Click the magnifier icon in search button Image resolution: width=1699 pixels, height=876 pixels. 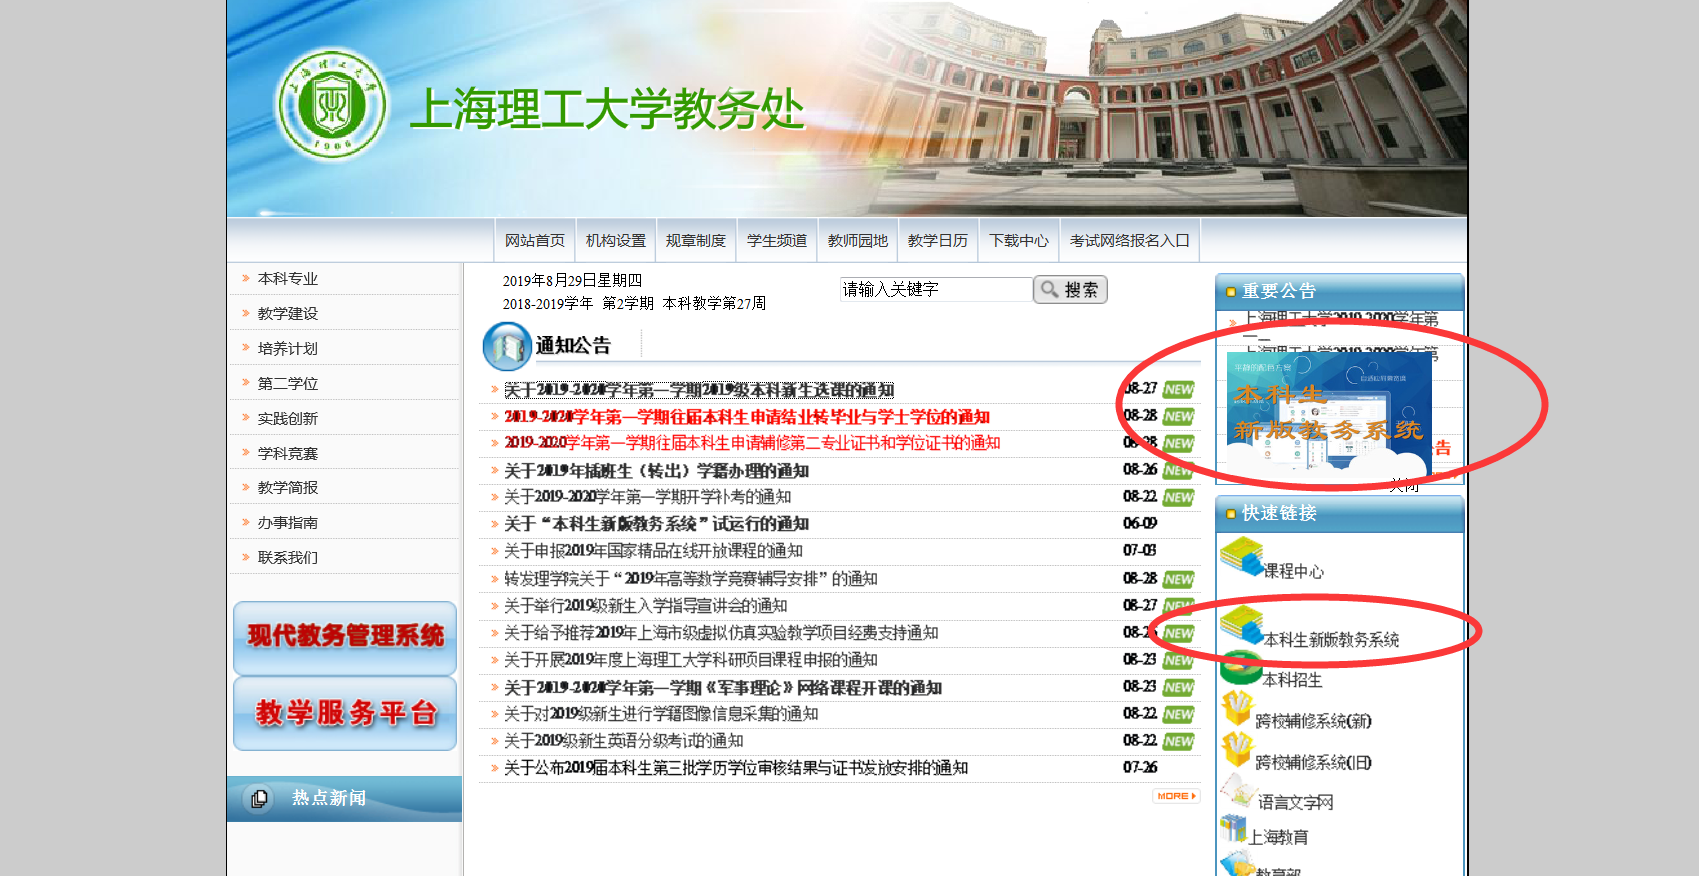click(x=1049, y=289)
